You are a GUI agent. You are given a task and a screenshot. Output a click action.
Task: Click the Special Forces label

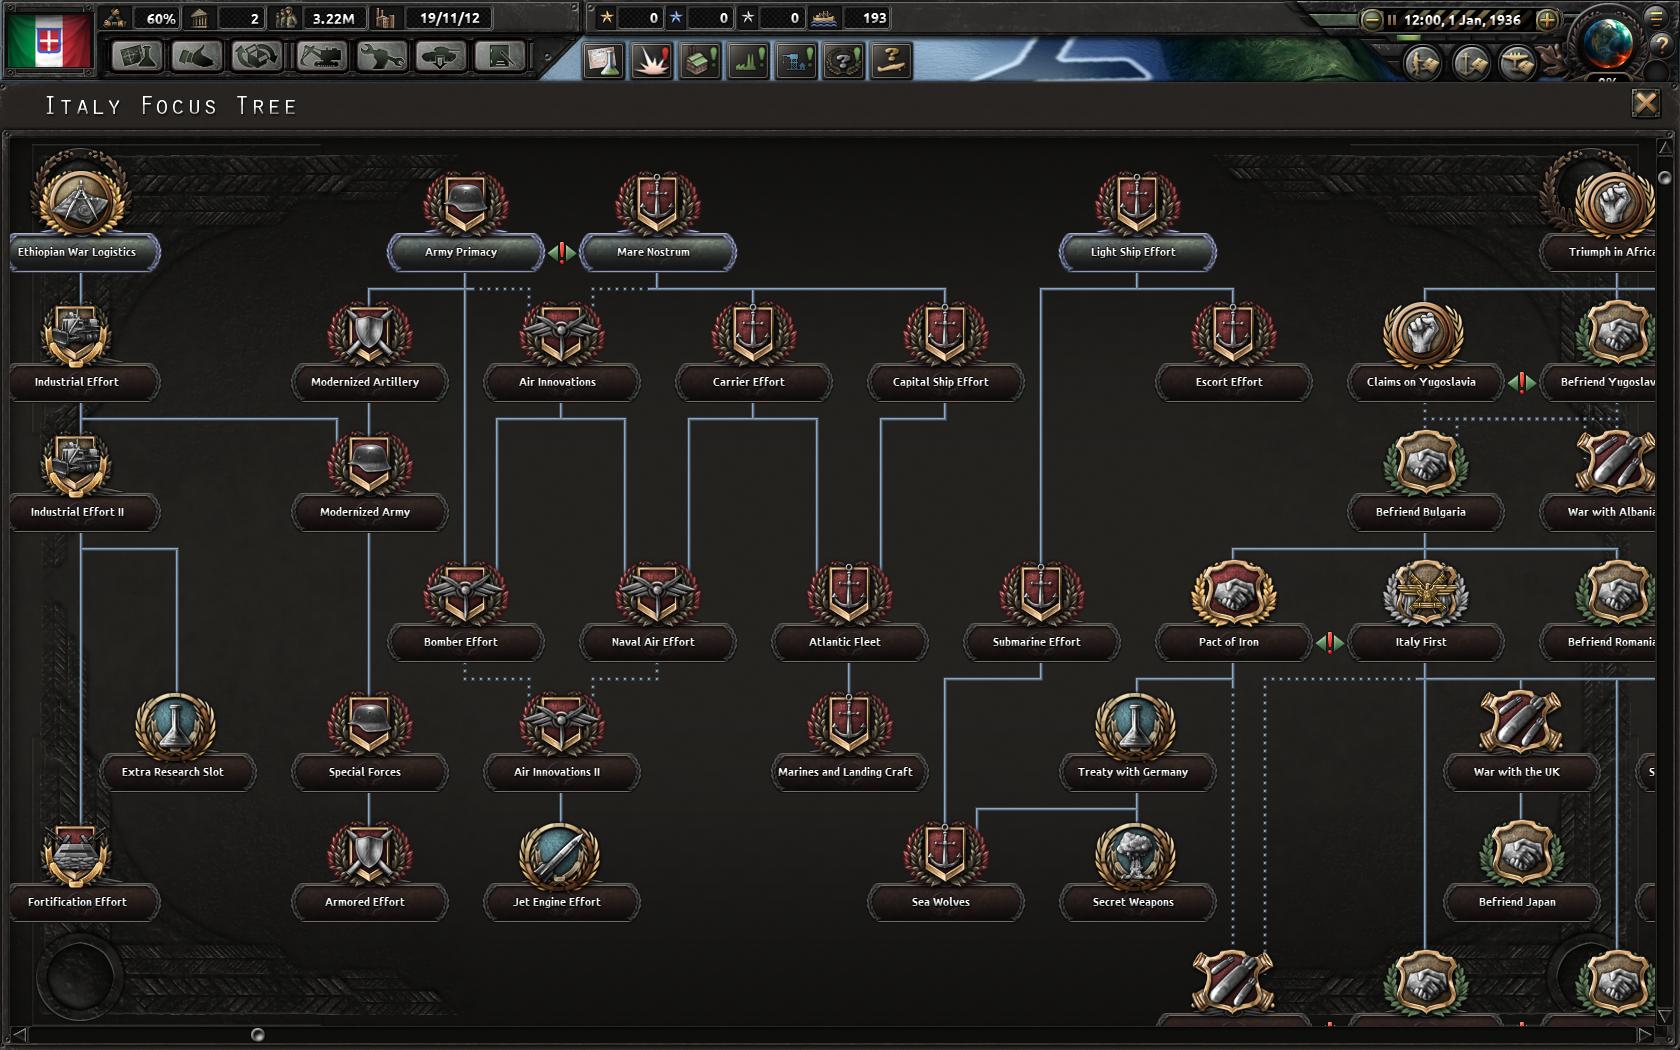click(365, 772)
